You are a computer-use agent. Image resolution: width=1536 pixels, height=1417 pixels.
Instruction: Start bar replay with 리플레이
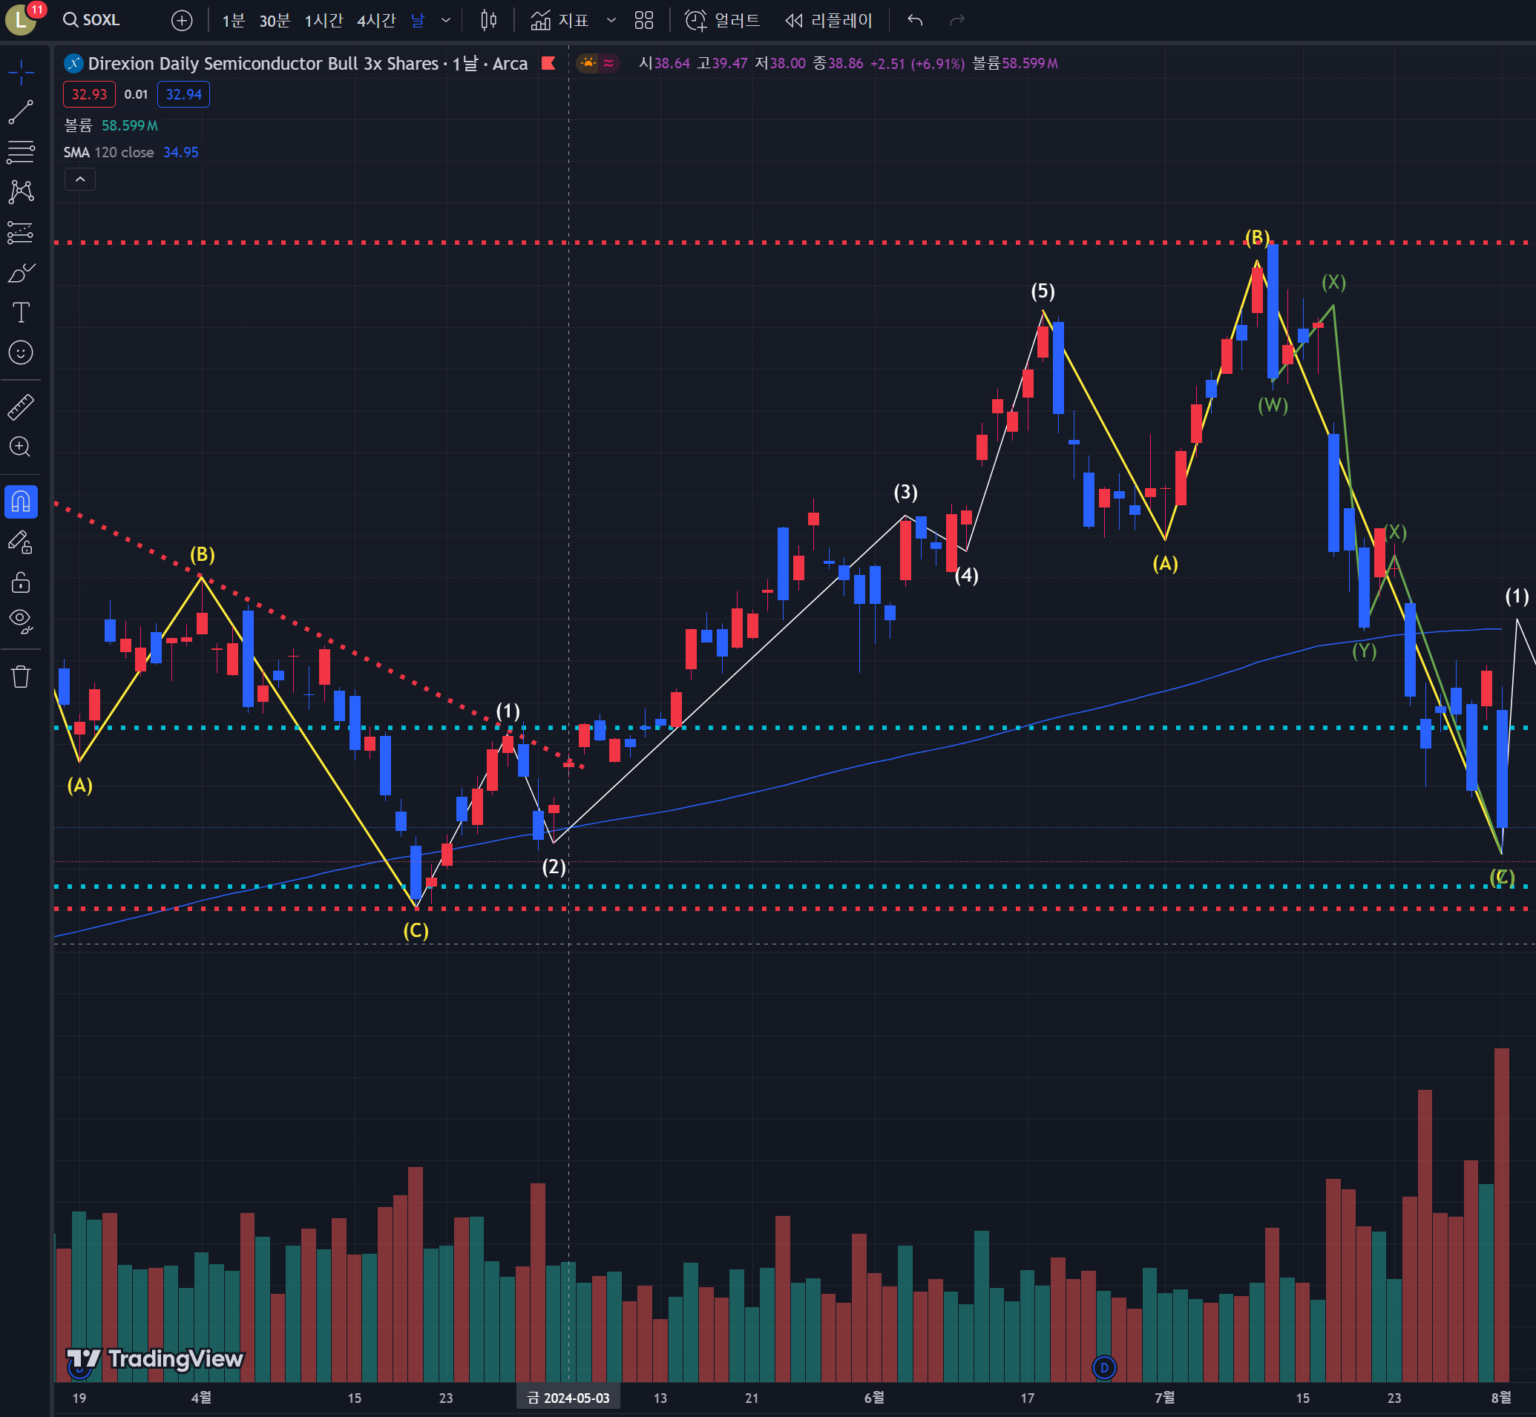coord(829,20)
